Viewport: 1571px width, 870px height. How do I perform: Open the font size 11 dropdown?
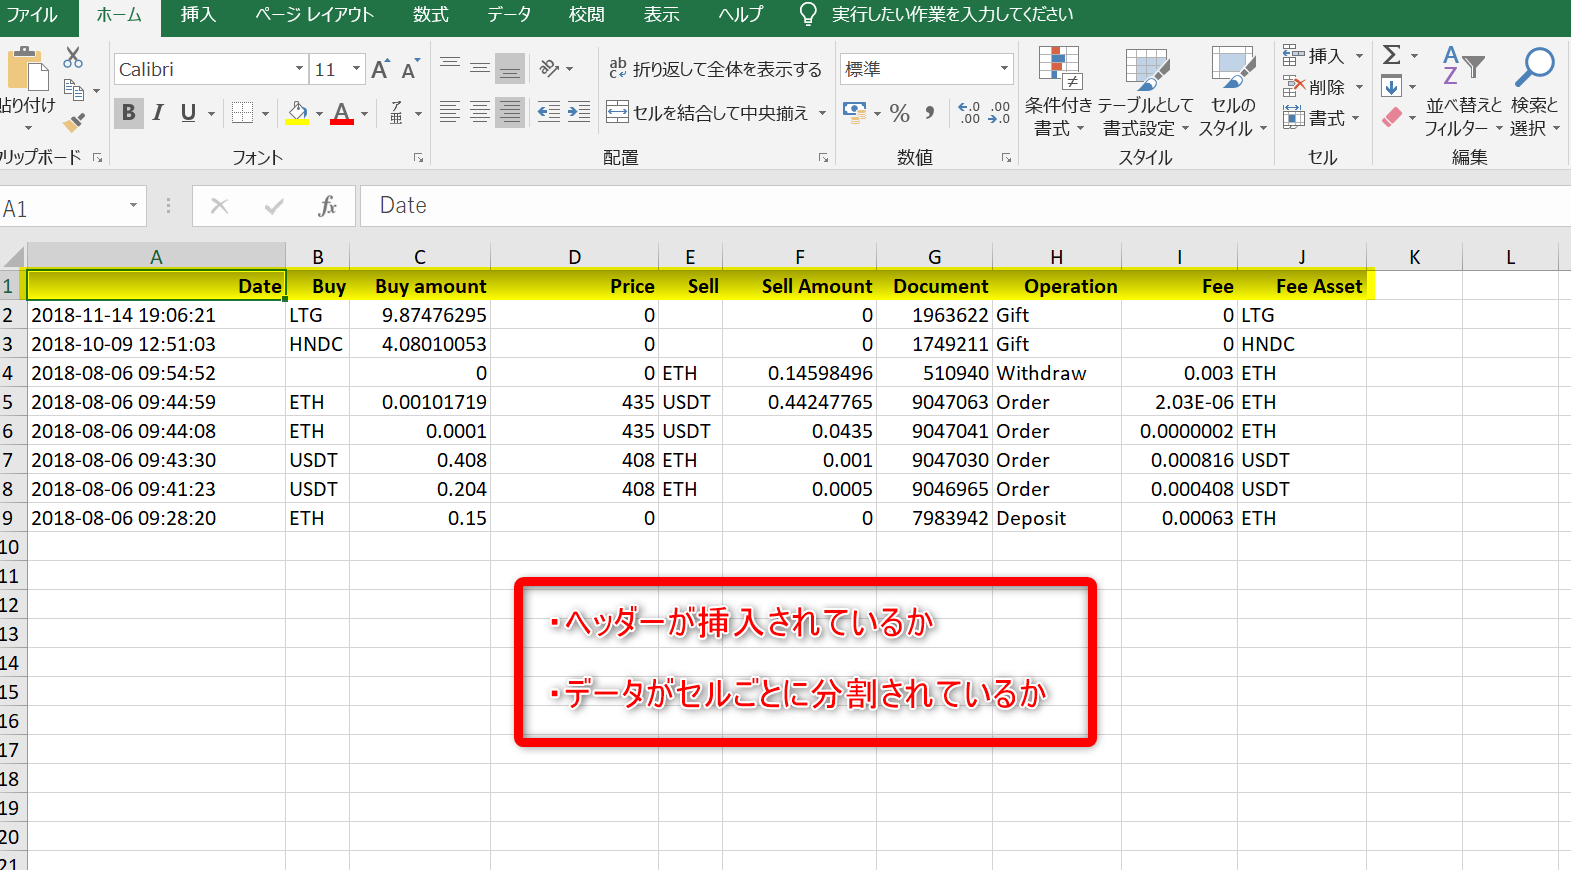356,69
